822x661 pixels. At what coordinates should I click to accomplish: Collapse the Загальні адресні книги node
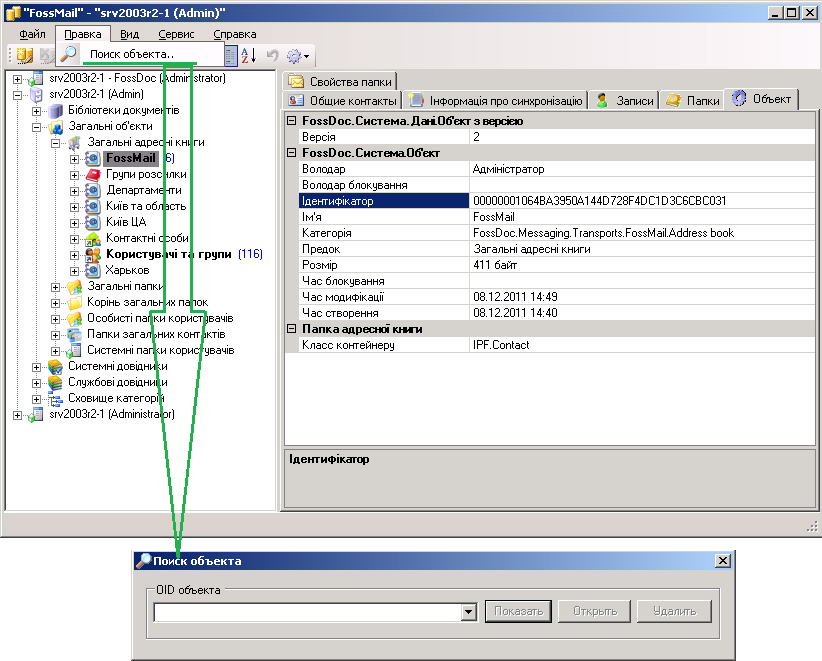57,143
